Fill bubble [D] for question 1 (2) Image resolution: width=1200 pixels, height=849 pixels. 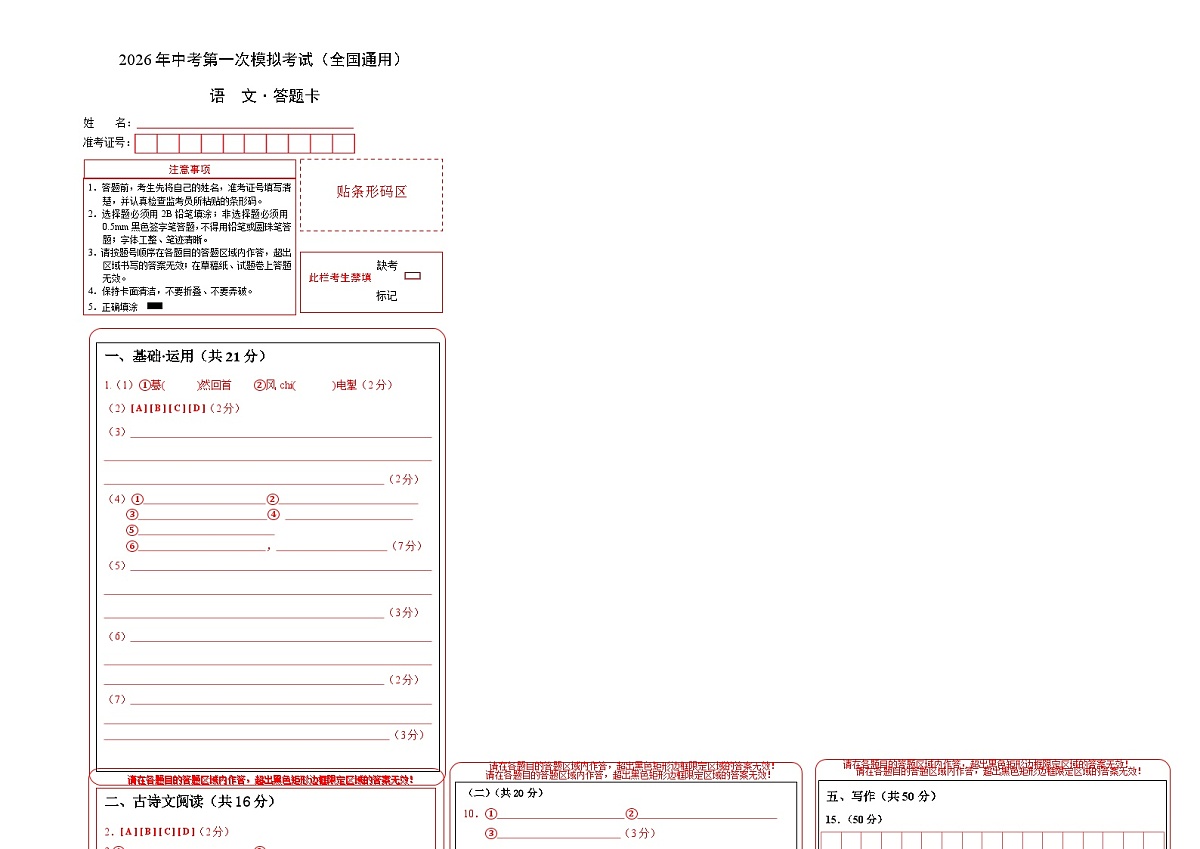pyautogui.click(x=196, y=408)
